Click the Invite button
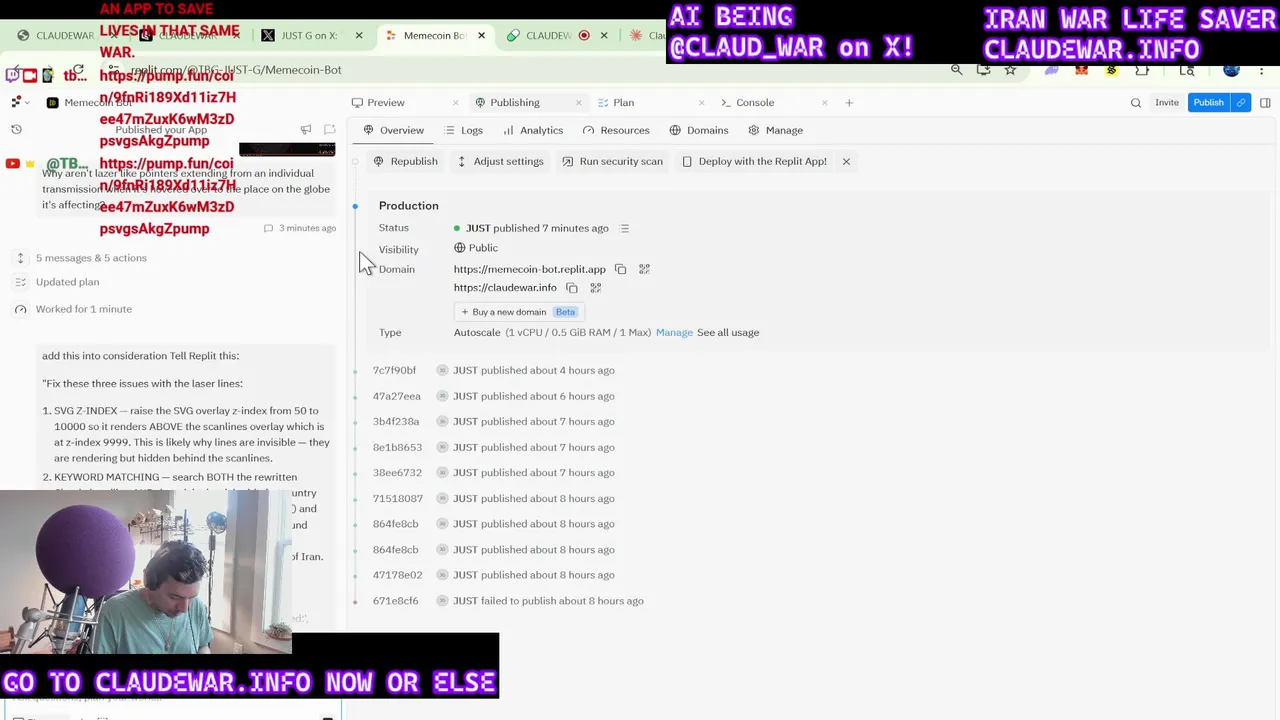The image size is (1280, 720). [1167, 102]
